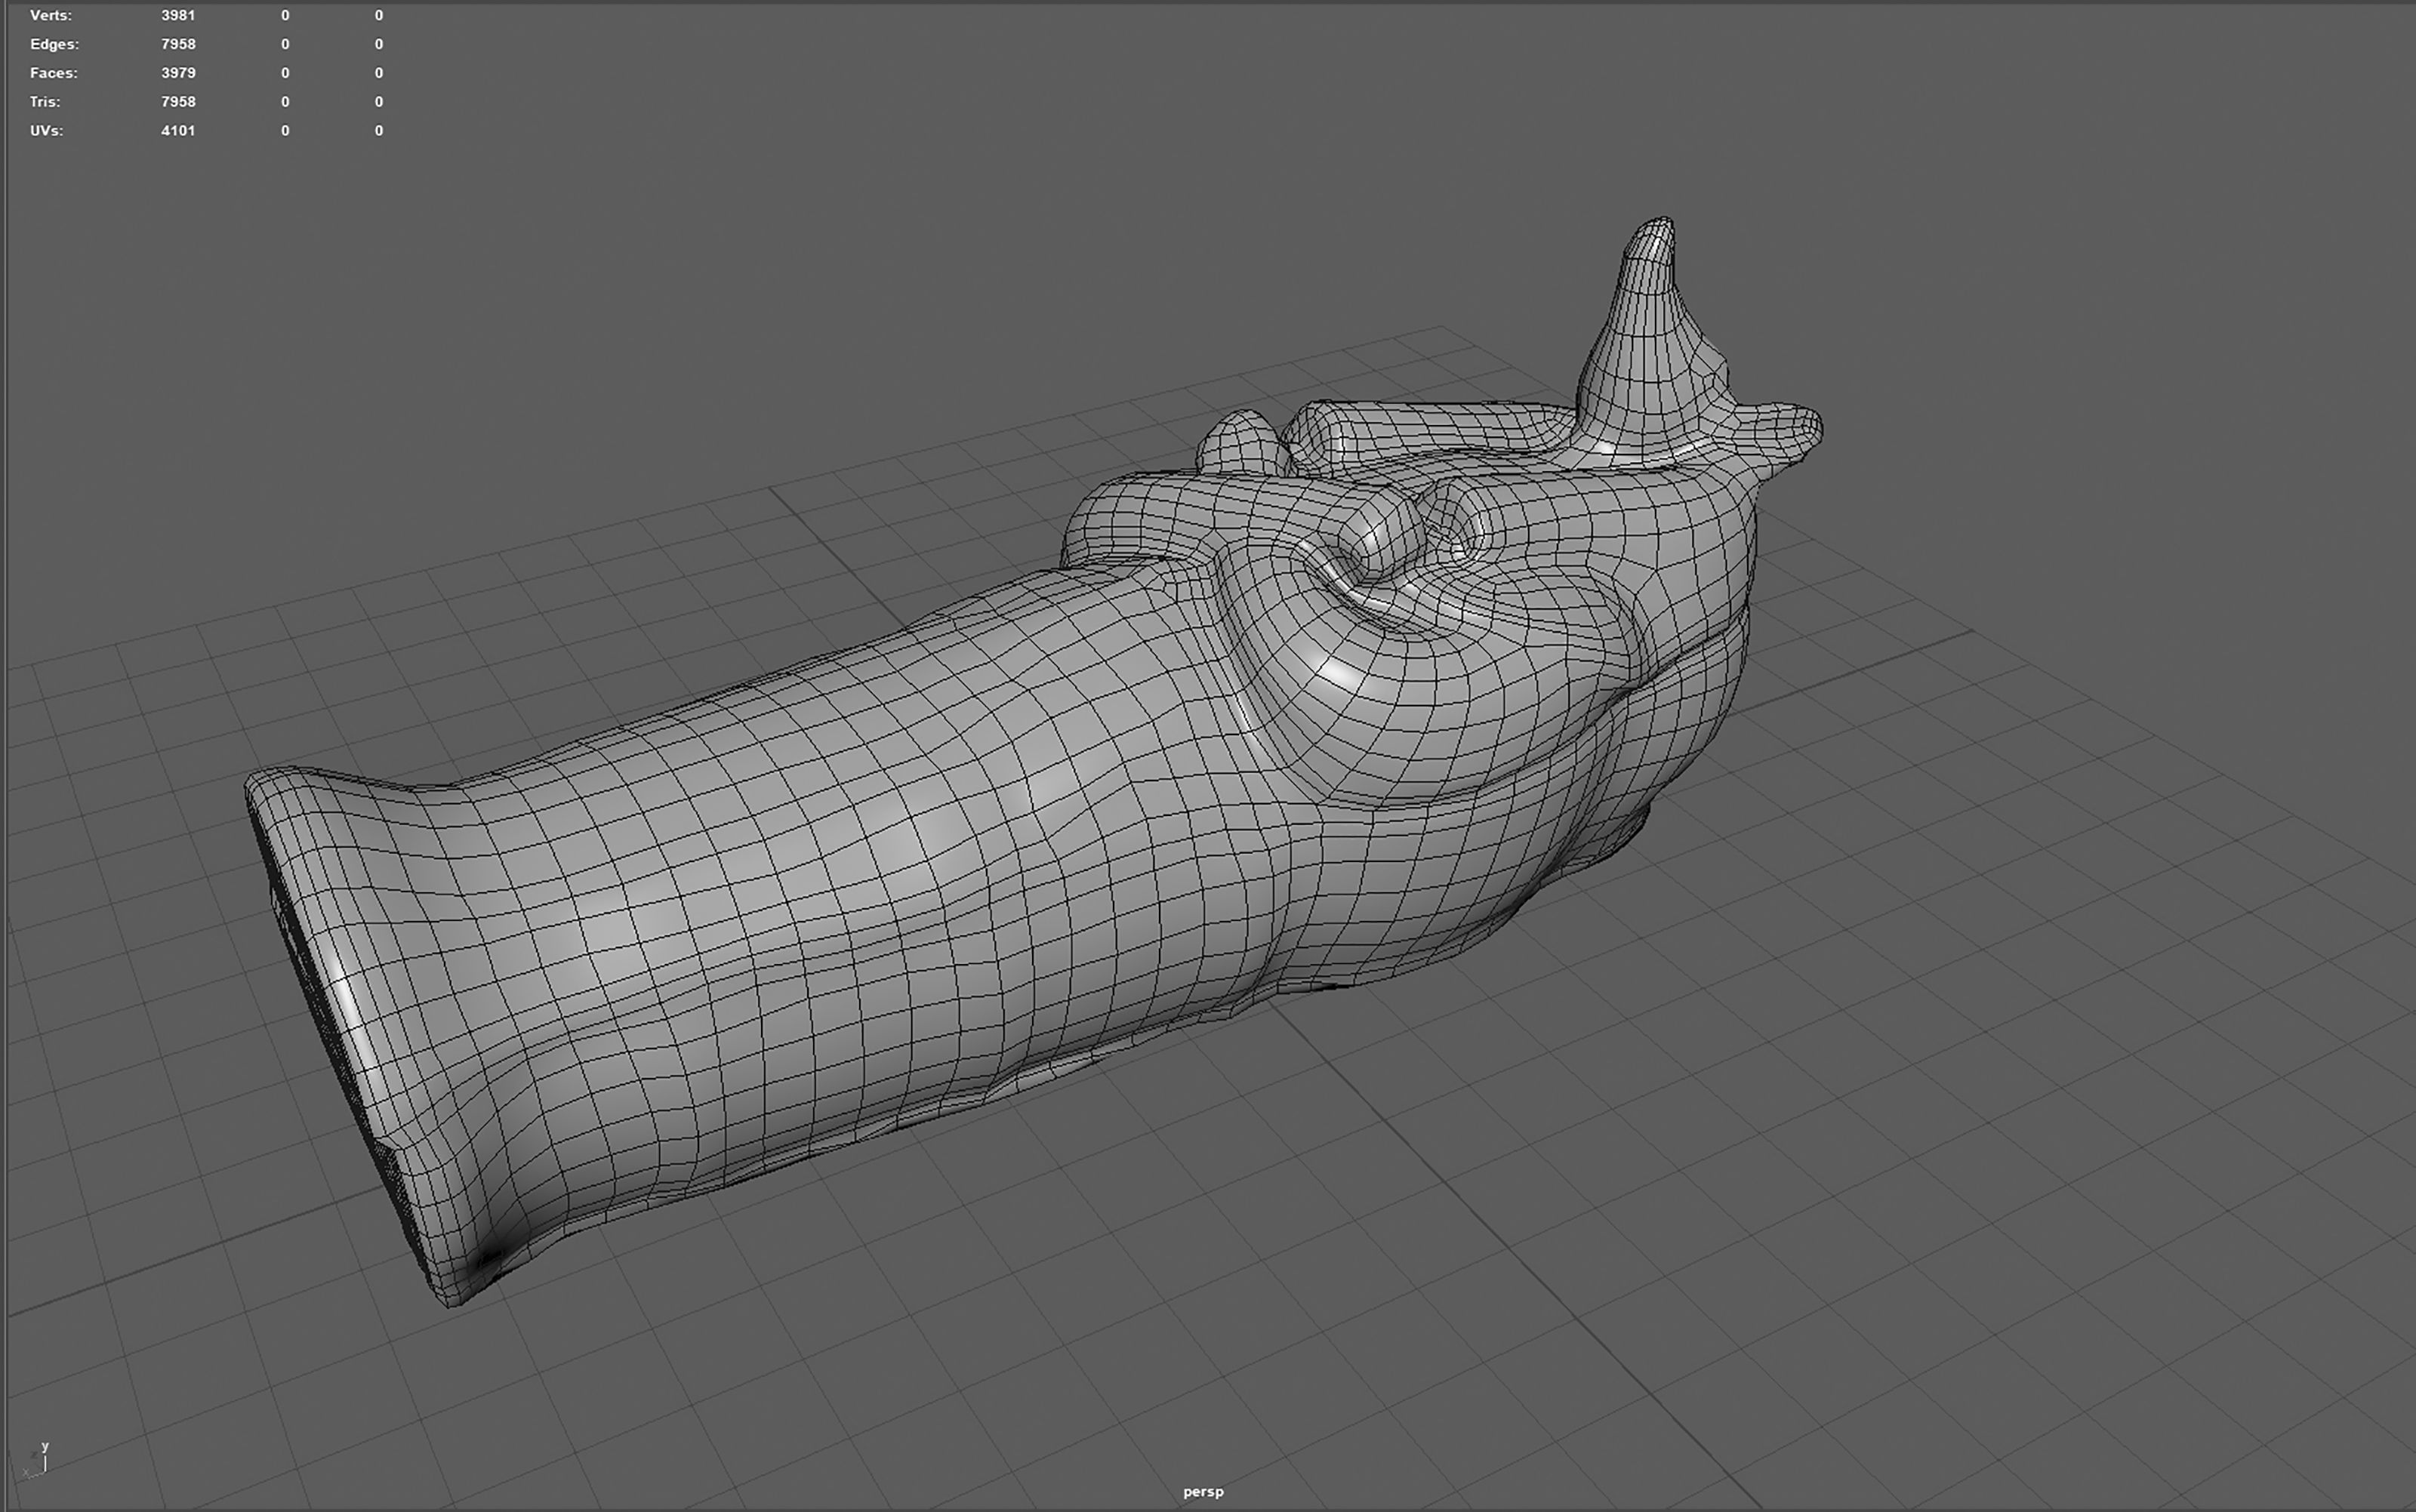Click the "UVs:" heads-up display label
The image size is (2416, 1512).
tap(46, 131)
